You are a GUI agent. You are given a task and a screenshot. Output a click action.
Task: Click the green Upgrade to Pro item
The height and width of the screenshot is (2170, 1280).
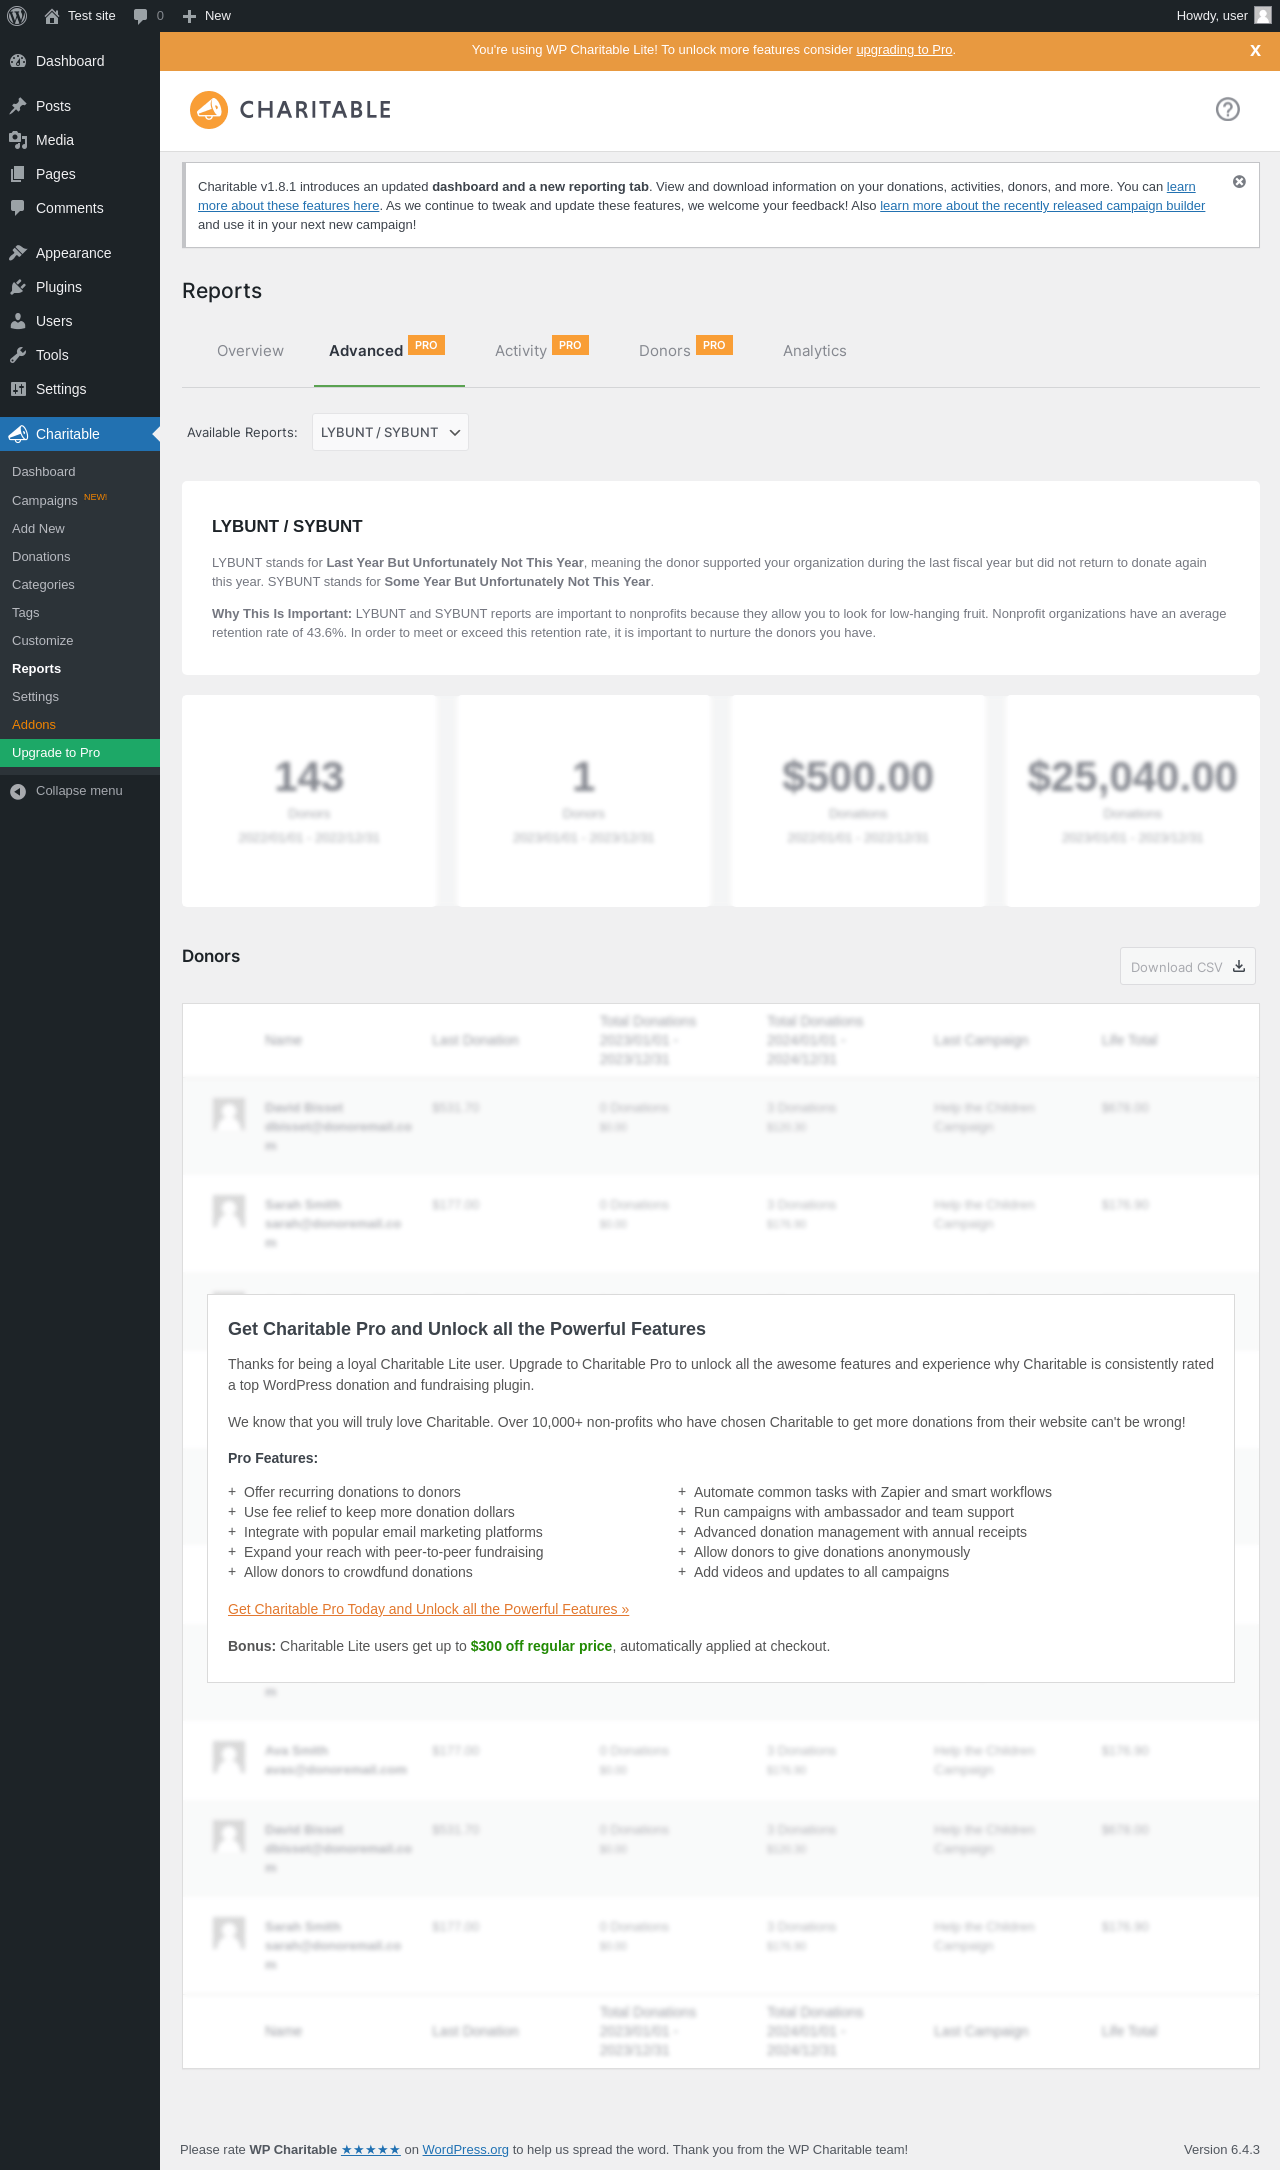tap(80, 753)
